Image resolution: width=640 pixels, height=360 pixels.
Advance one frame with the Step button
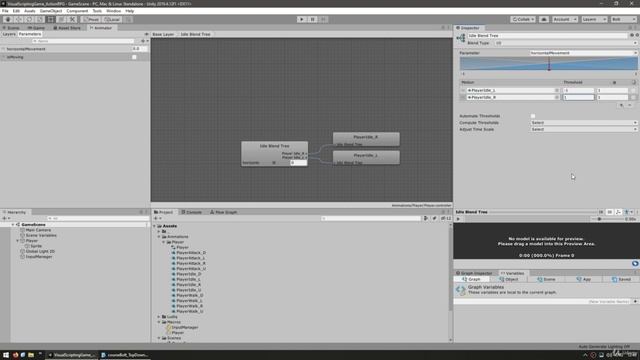[323, 19]
